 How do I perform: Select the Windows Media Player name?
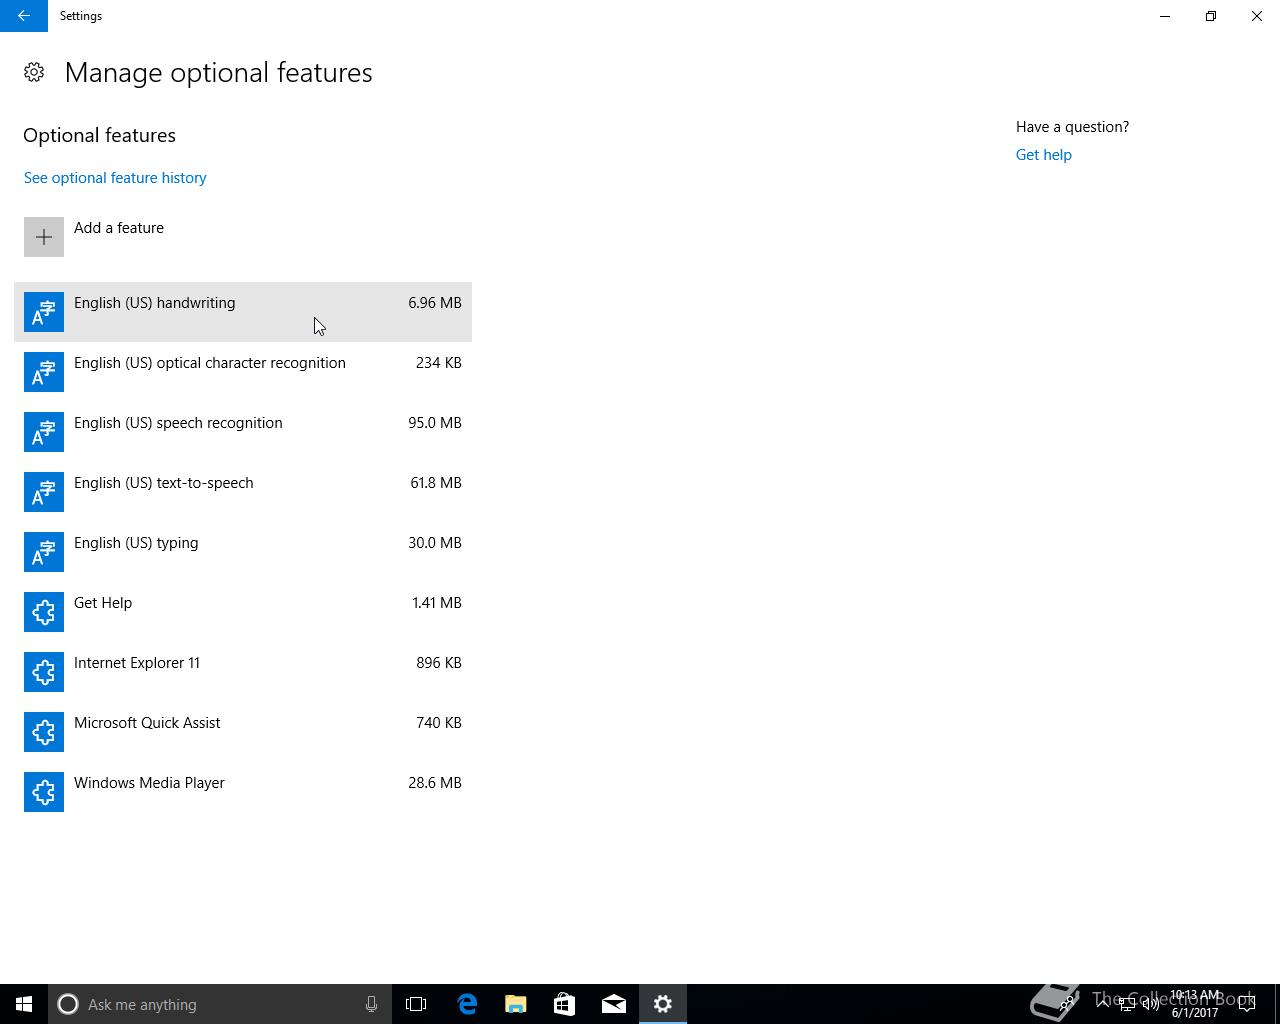point(149,783)
